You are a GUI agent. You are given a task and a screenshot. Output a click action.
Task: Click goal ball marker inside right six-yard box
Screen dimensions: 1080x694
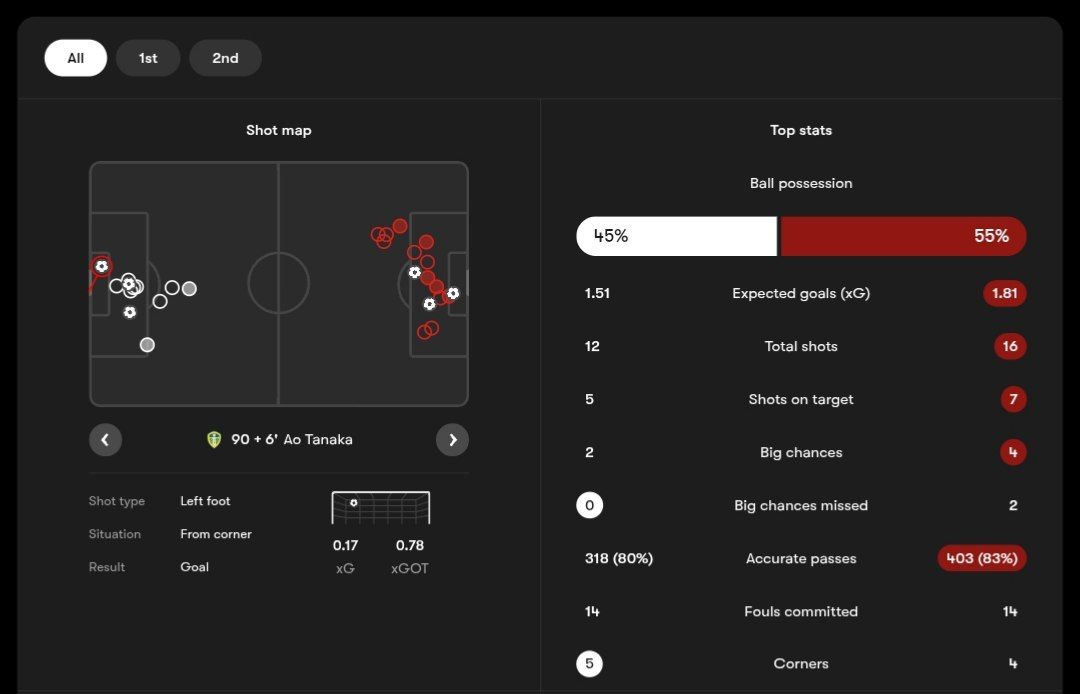click(x=453, y=293)
